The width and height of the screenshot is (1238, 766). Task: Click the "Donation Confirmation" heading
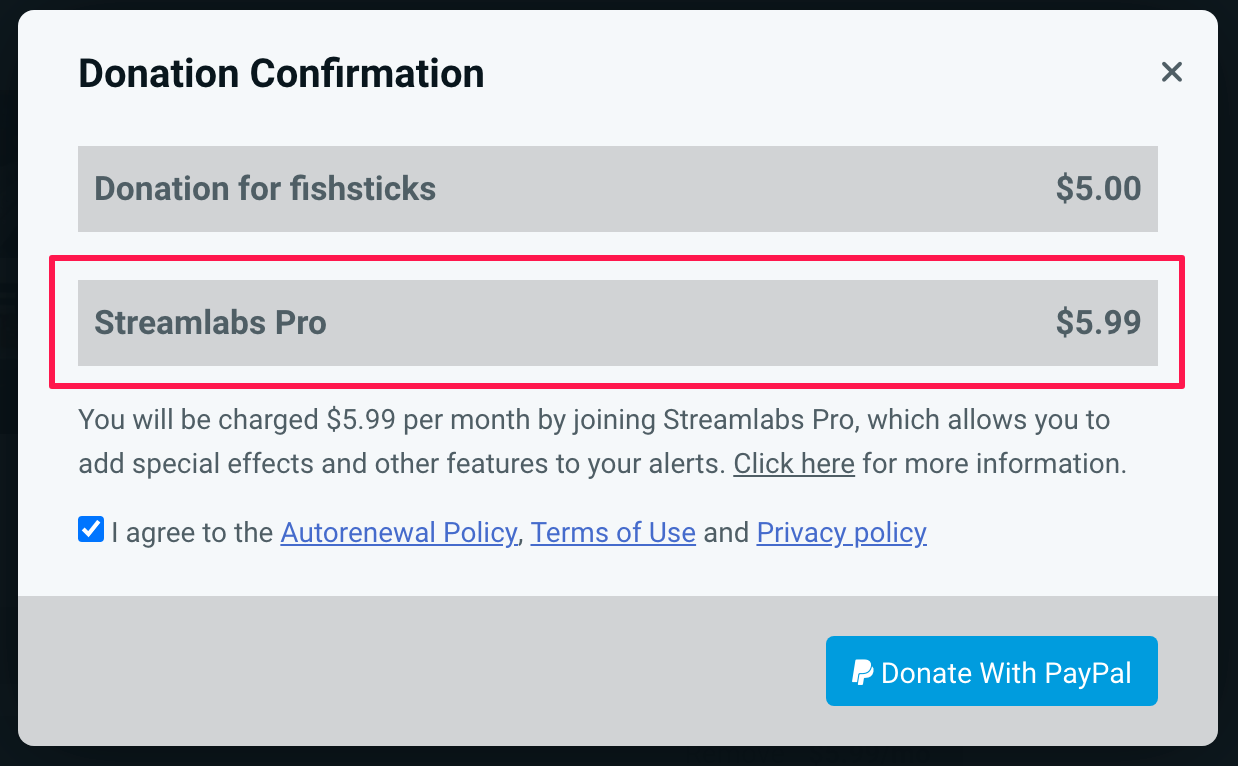click(x=281, y=74)
